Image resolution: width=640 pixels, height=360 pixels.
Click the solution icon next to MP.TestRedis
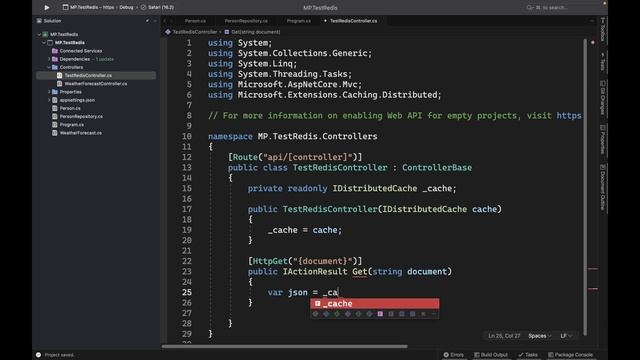[45, 34]
